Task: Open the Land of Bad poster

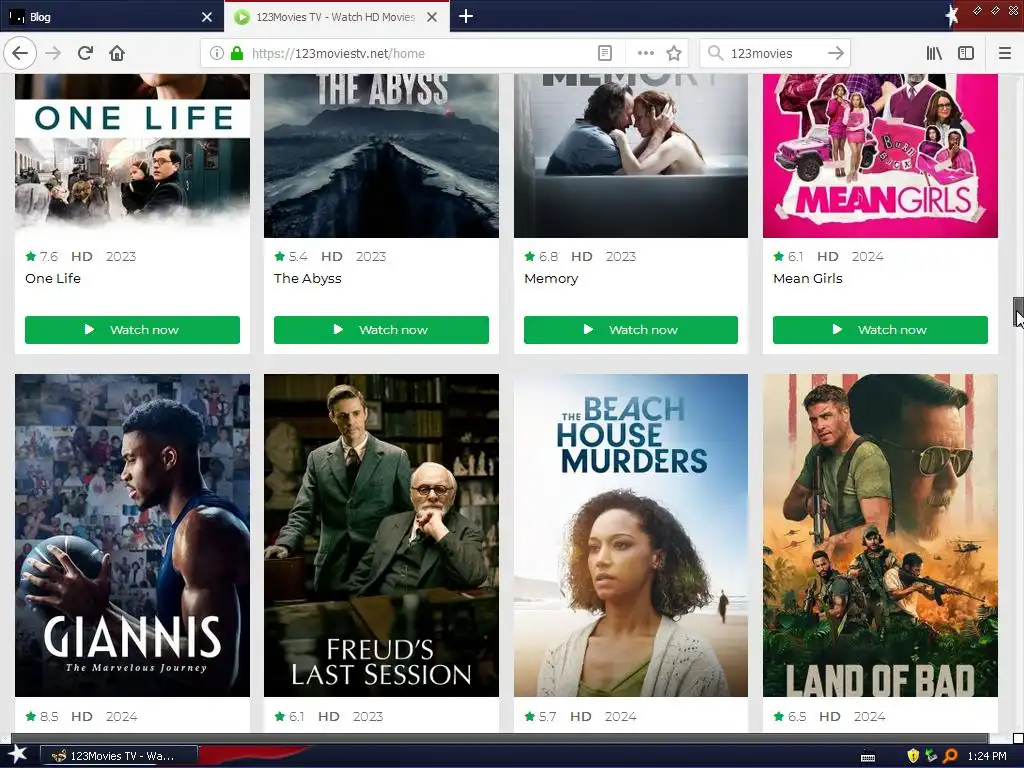Action: click(x=880, y=536)
